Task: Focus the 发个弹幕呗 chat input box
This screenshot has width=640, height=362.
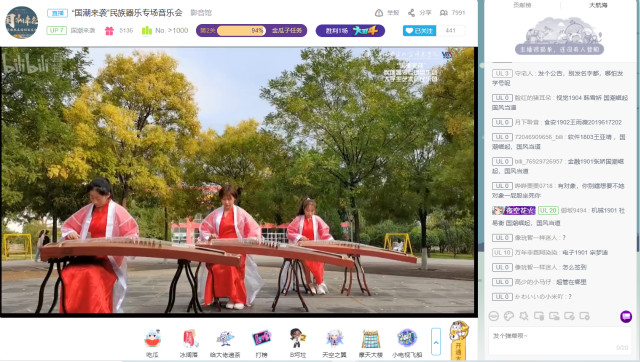Action: [560, 341]
